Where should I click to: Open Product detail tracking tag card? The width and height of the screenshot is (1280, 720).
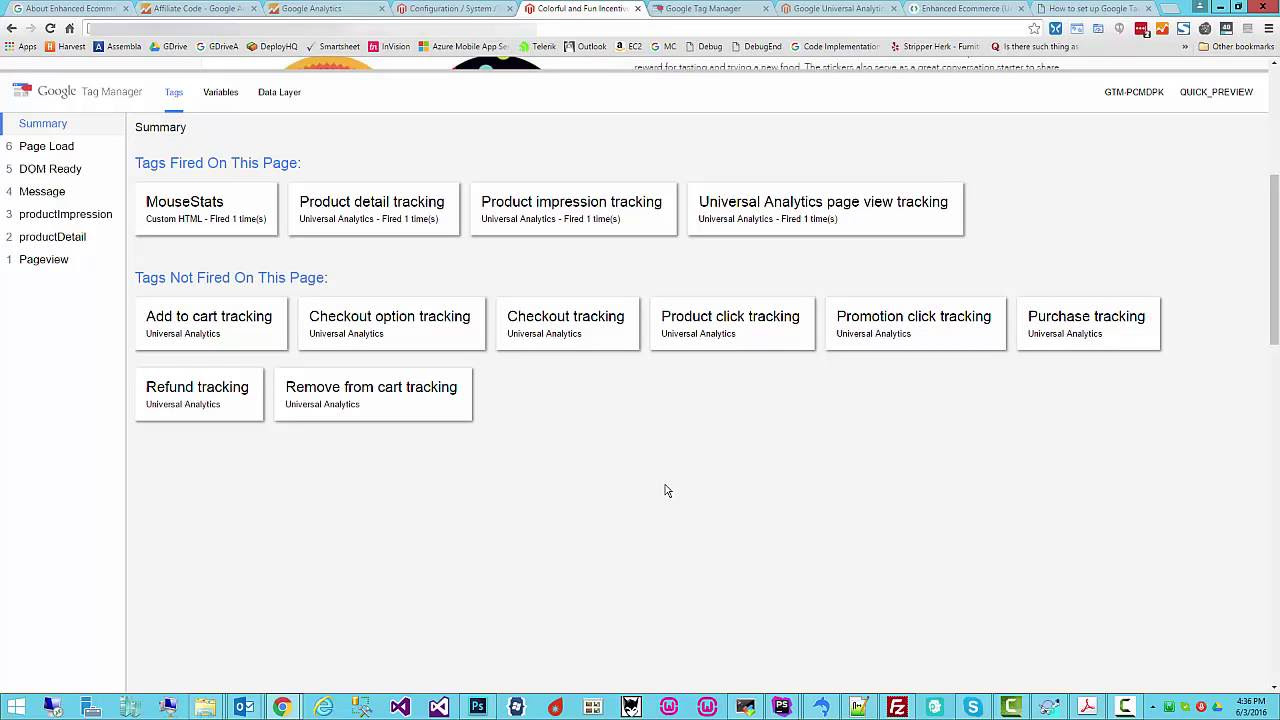point(374,209)
